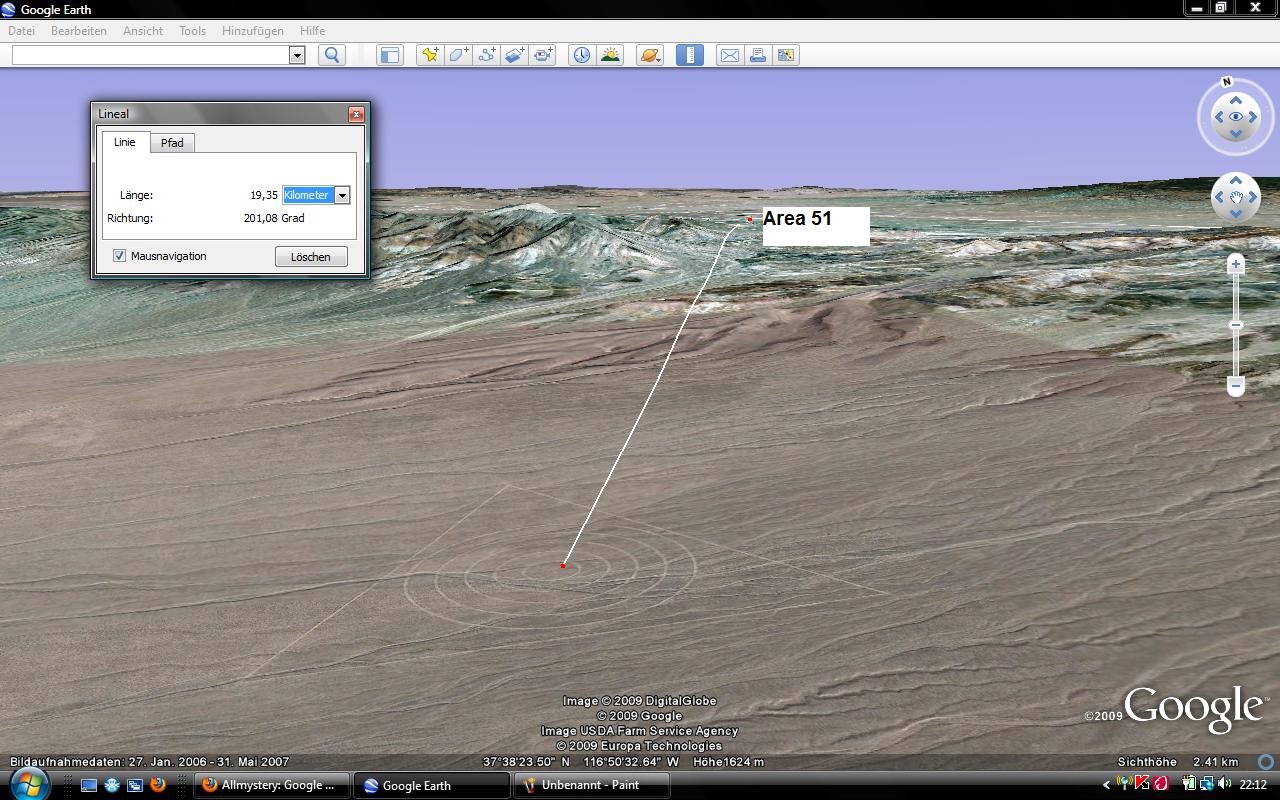This screenshot has height=800, width=1280.
Task: Toggle the ruler tool in the toolbar
Action: click(x=690, y=55)
